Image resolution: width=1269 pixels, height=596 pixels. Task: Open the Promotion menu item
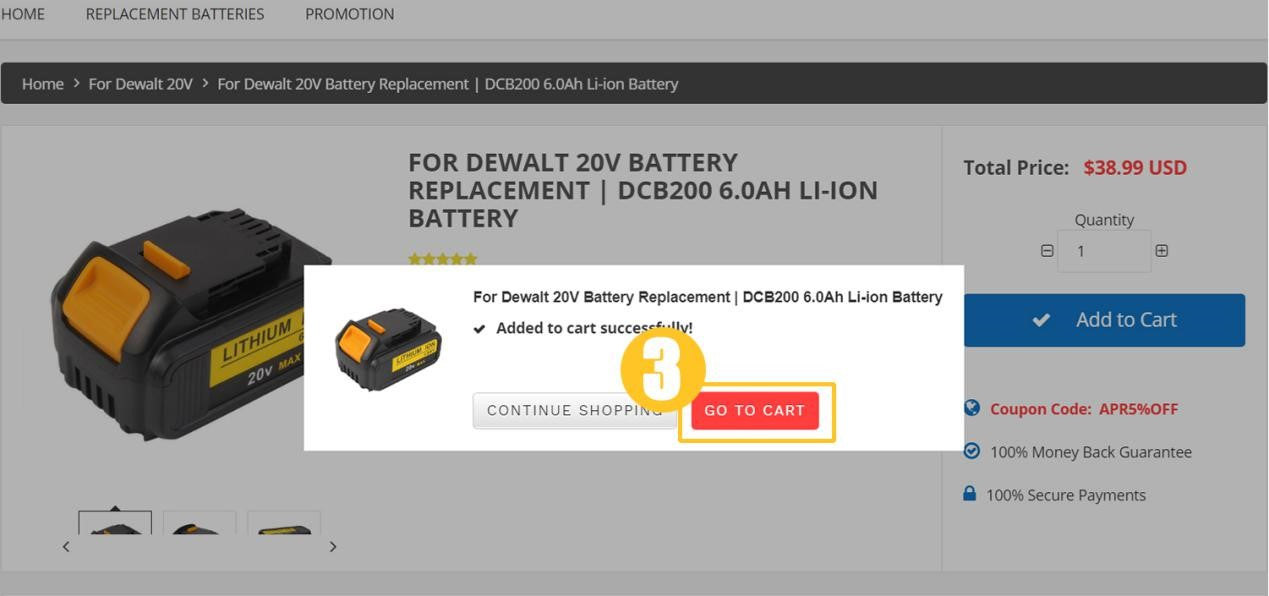tap(349, 14)
